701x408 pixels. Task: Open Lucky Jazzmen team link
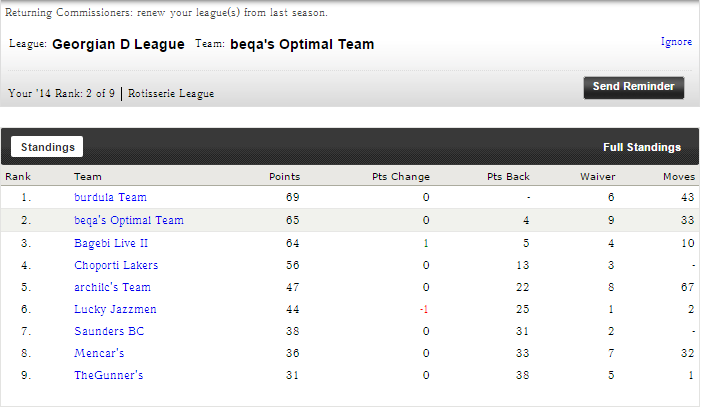coord(115,309)
